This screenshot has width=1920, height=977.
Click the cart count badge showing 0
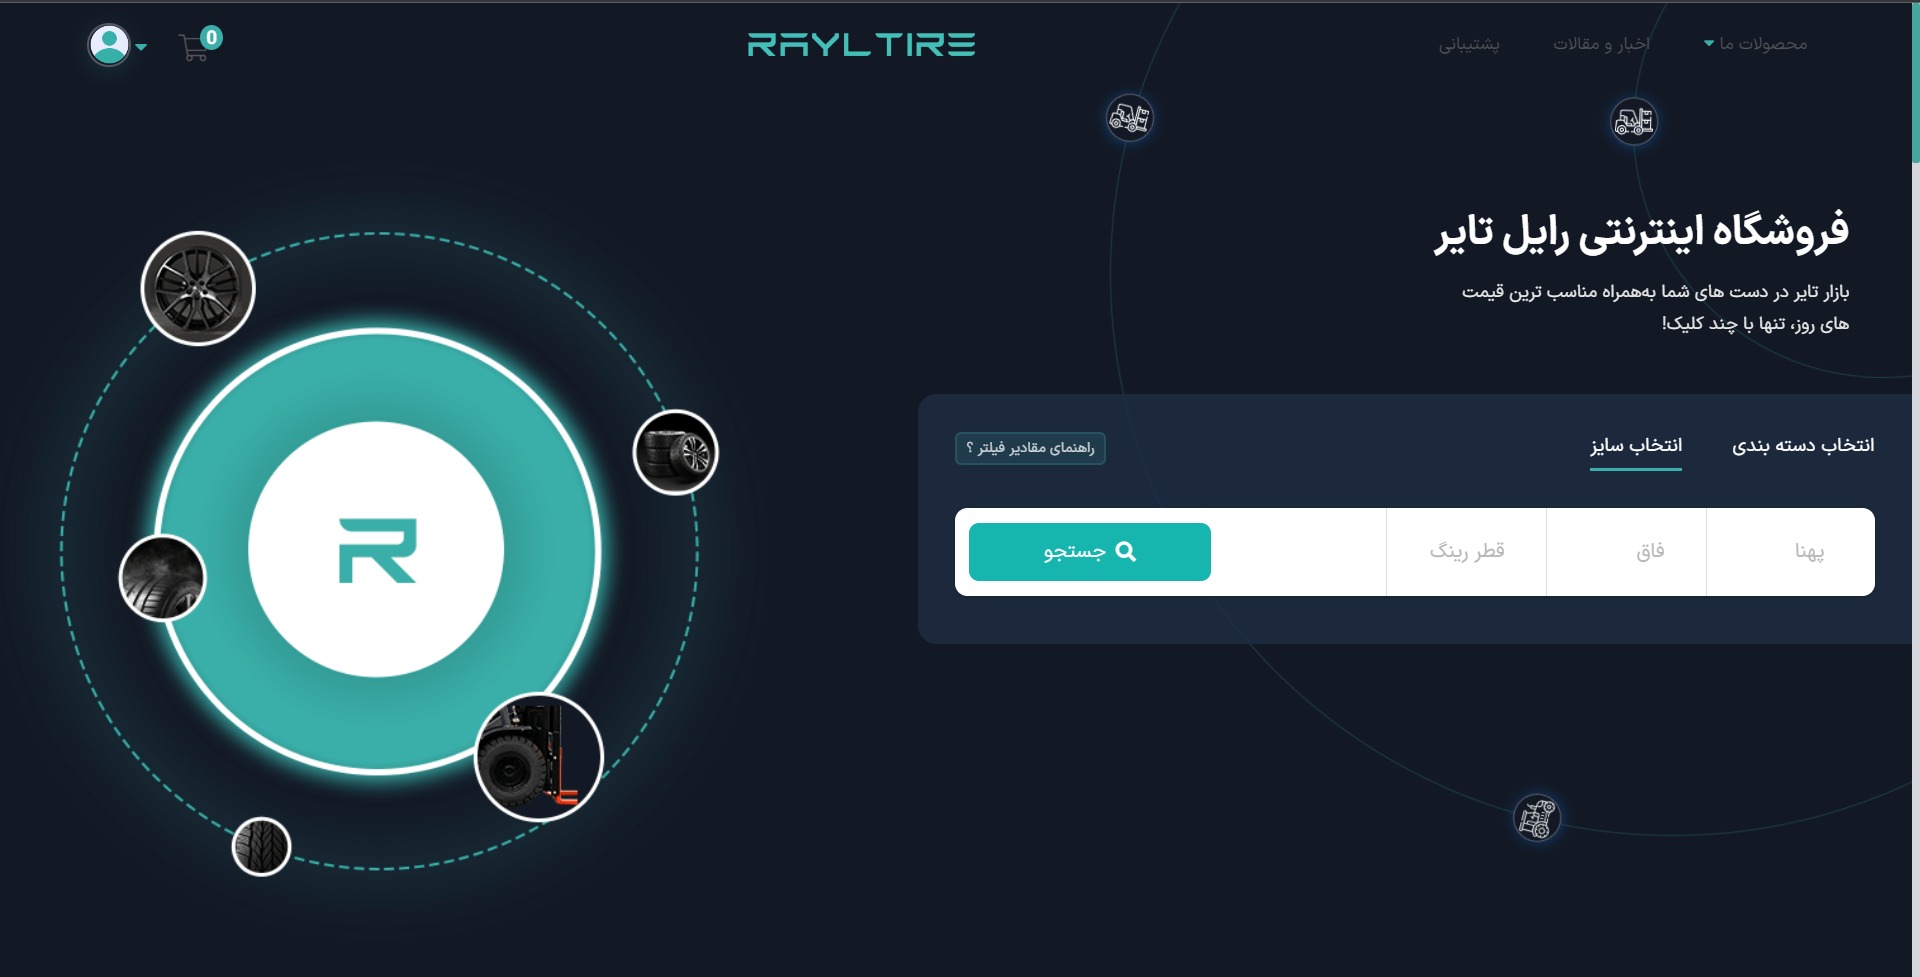(211, 38)
